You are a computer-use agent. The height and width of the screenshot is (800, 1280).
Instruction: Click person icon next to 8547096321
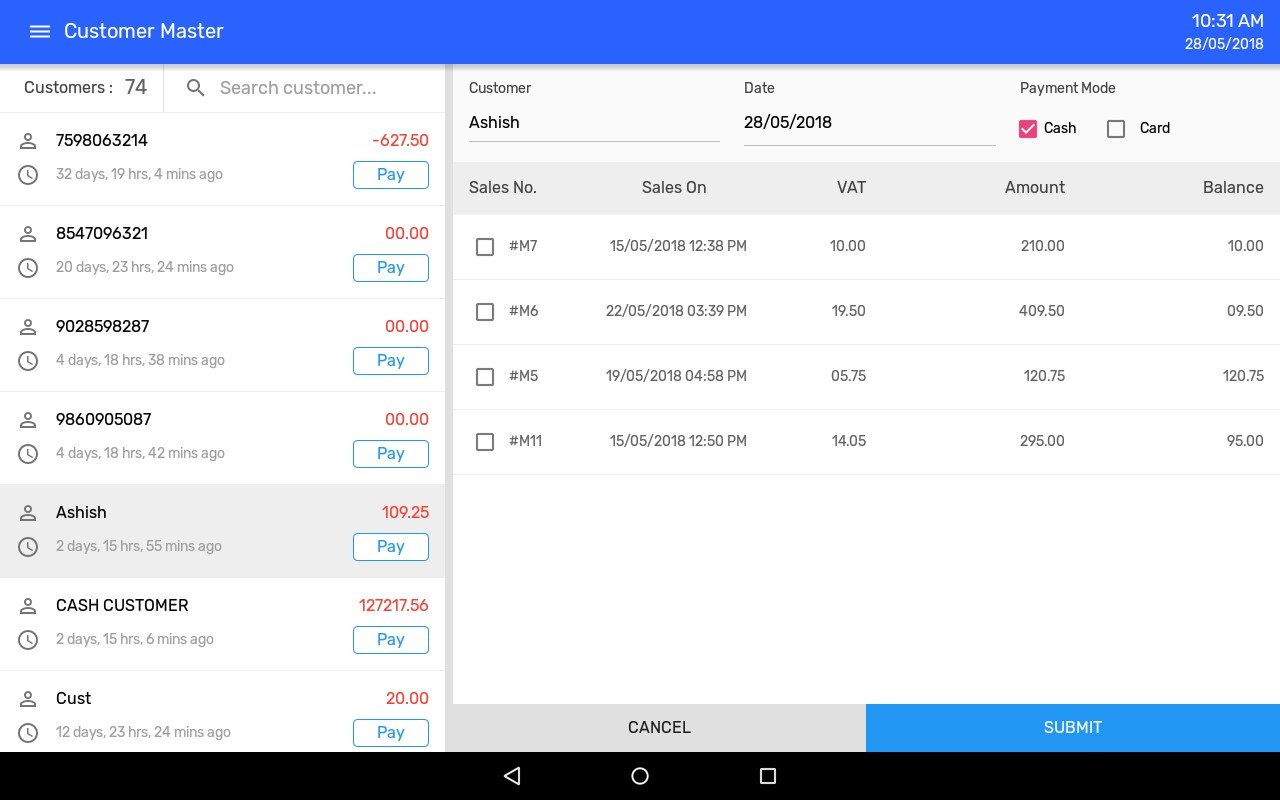click(x=28, y=234)
